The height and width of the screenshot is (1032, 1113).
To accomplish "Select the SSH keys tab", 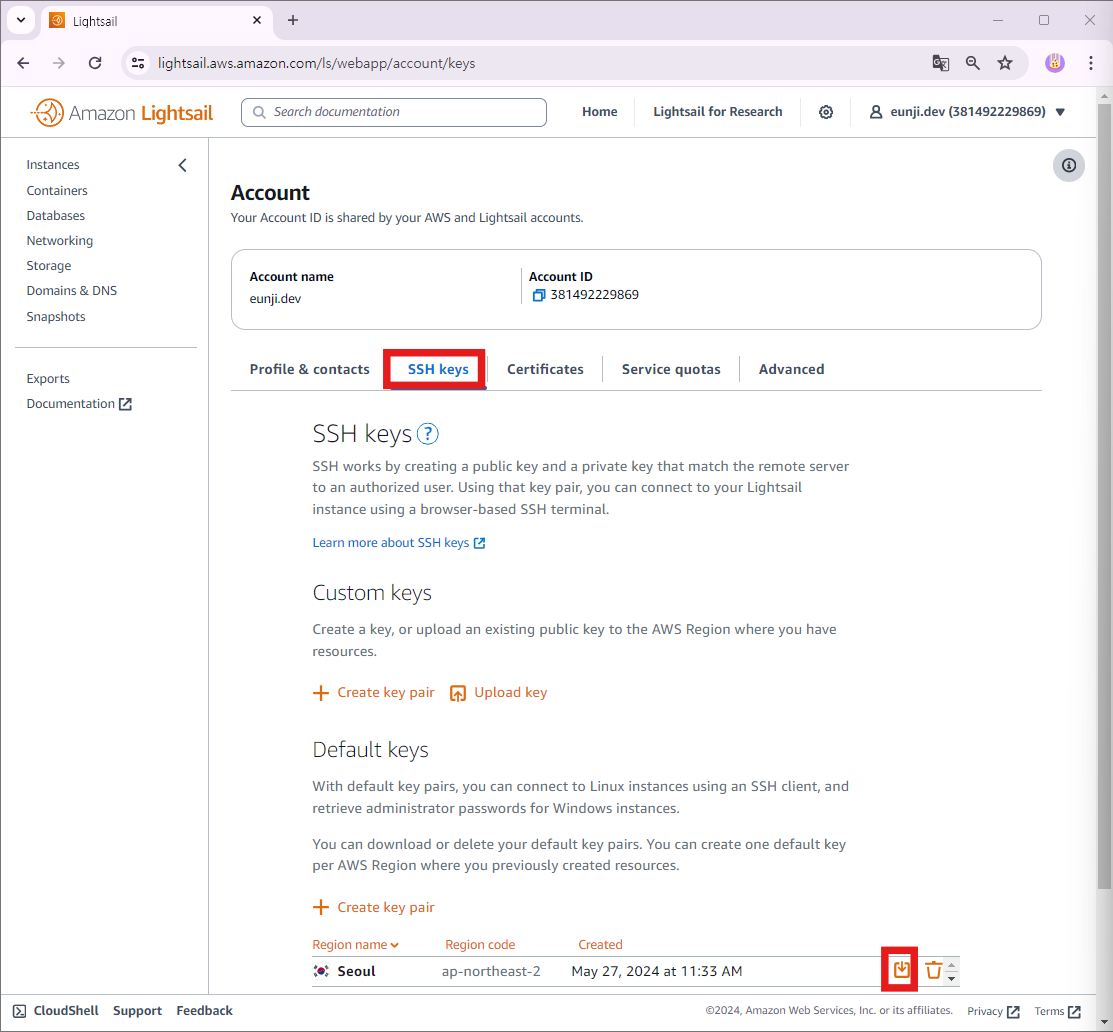I will click(x=438, y=369).
